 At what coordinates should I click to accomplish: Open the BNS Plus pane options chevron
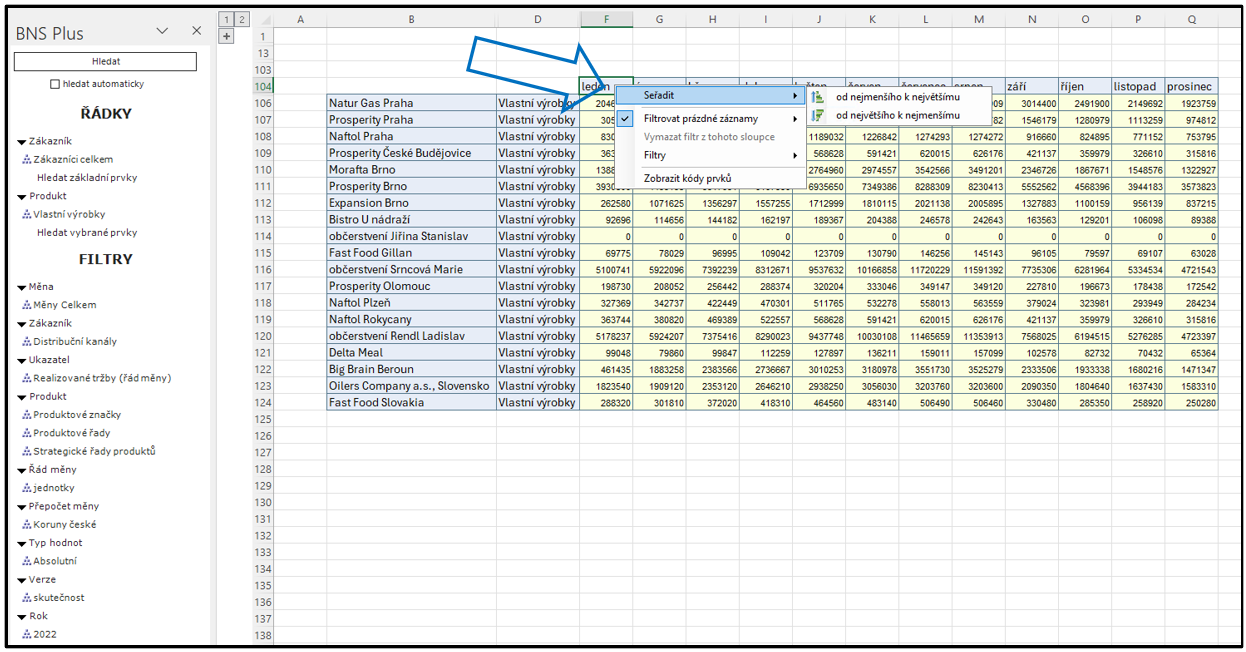pyautogui.click(x=162, y=31)
